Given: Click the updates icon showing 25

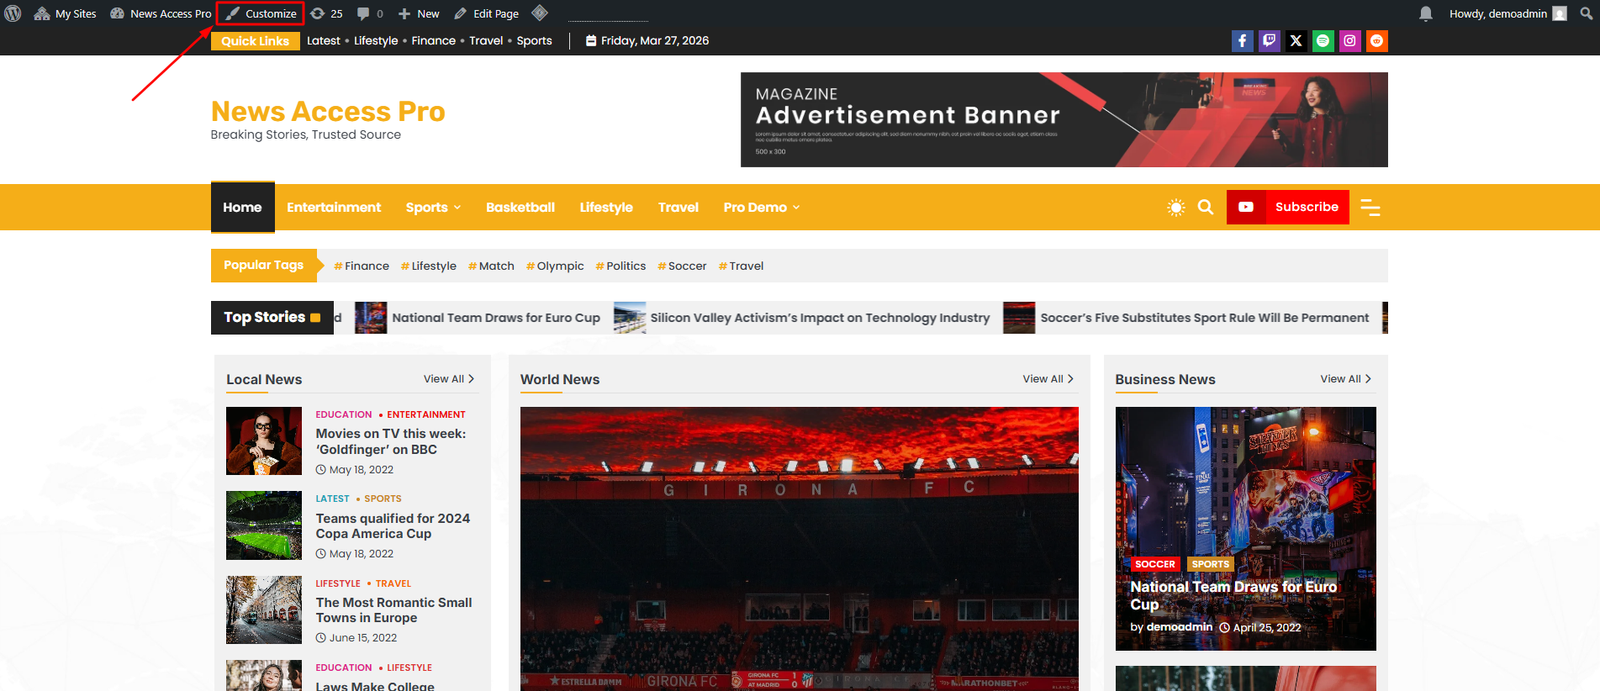Looking at the screenshot, I should [326, 13].
